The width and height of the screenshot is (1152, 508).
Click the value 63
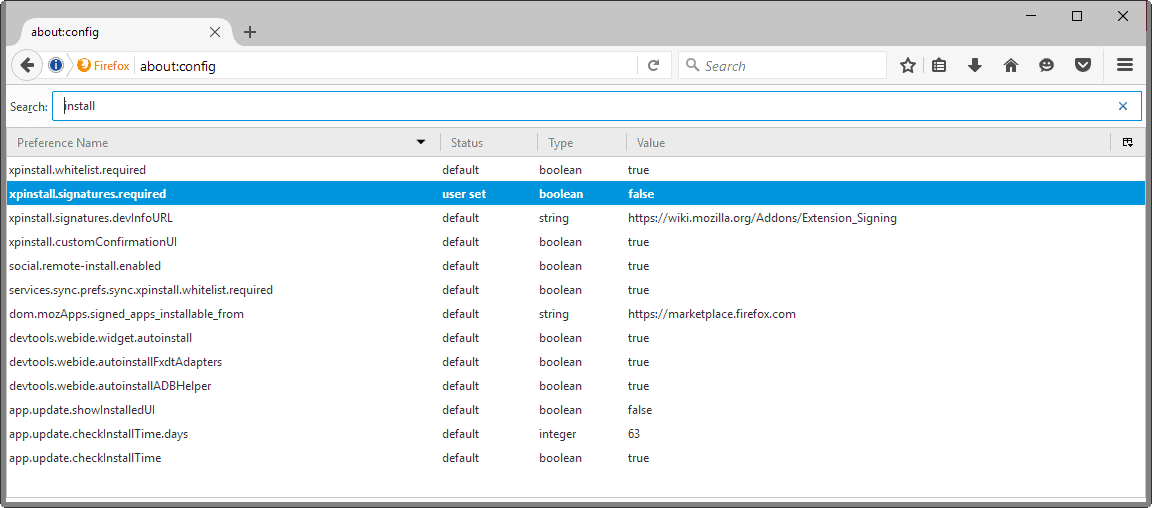tap(634, 434)
